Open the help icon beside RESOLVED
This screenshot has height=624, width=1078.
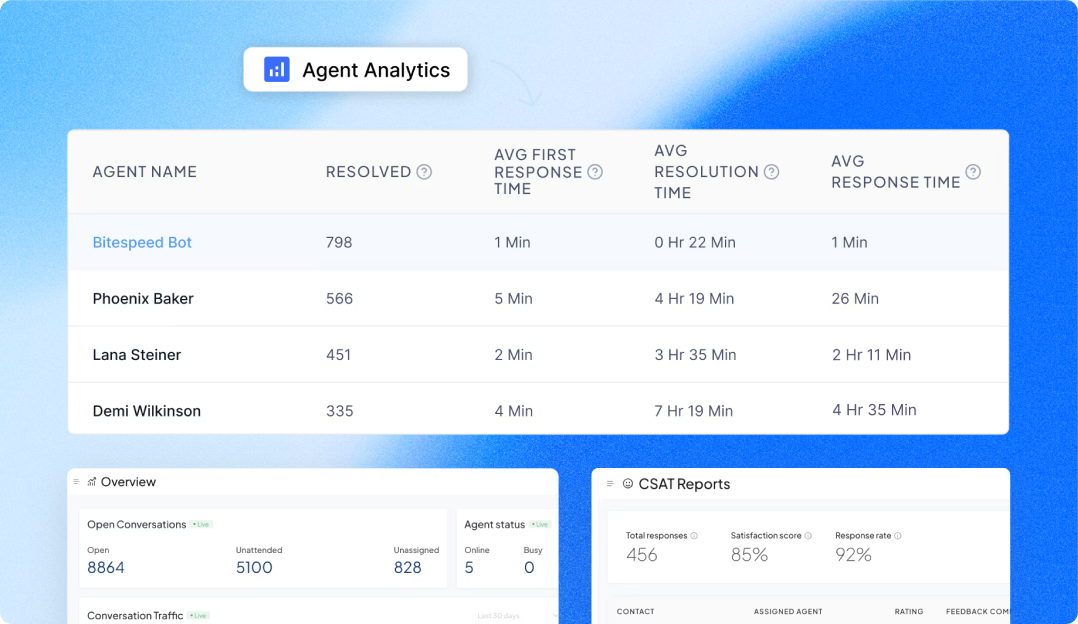(x=424, y=172)
